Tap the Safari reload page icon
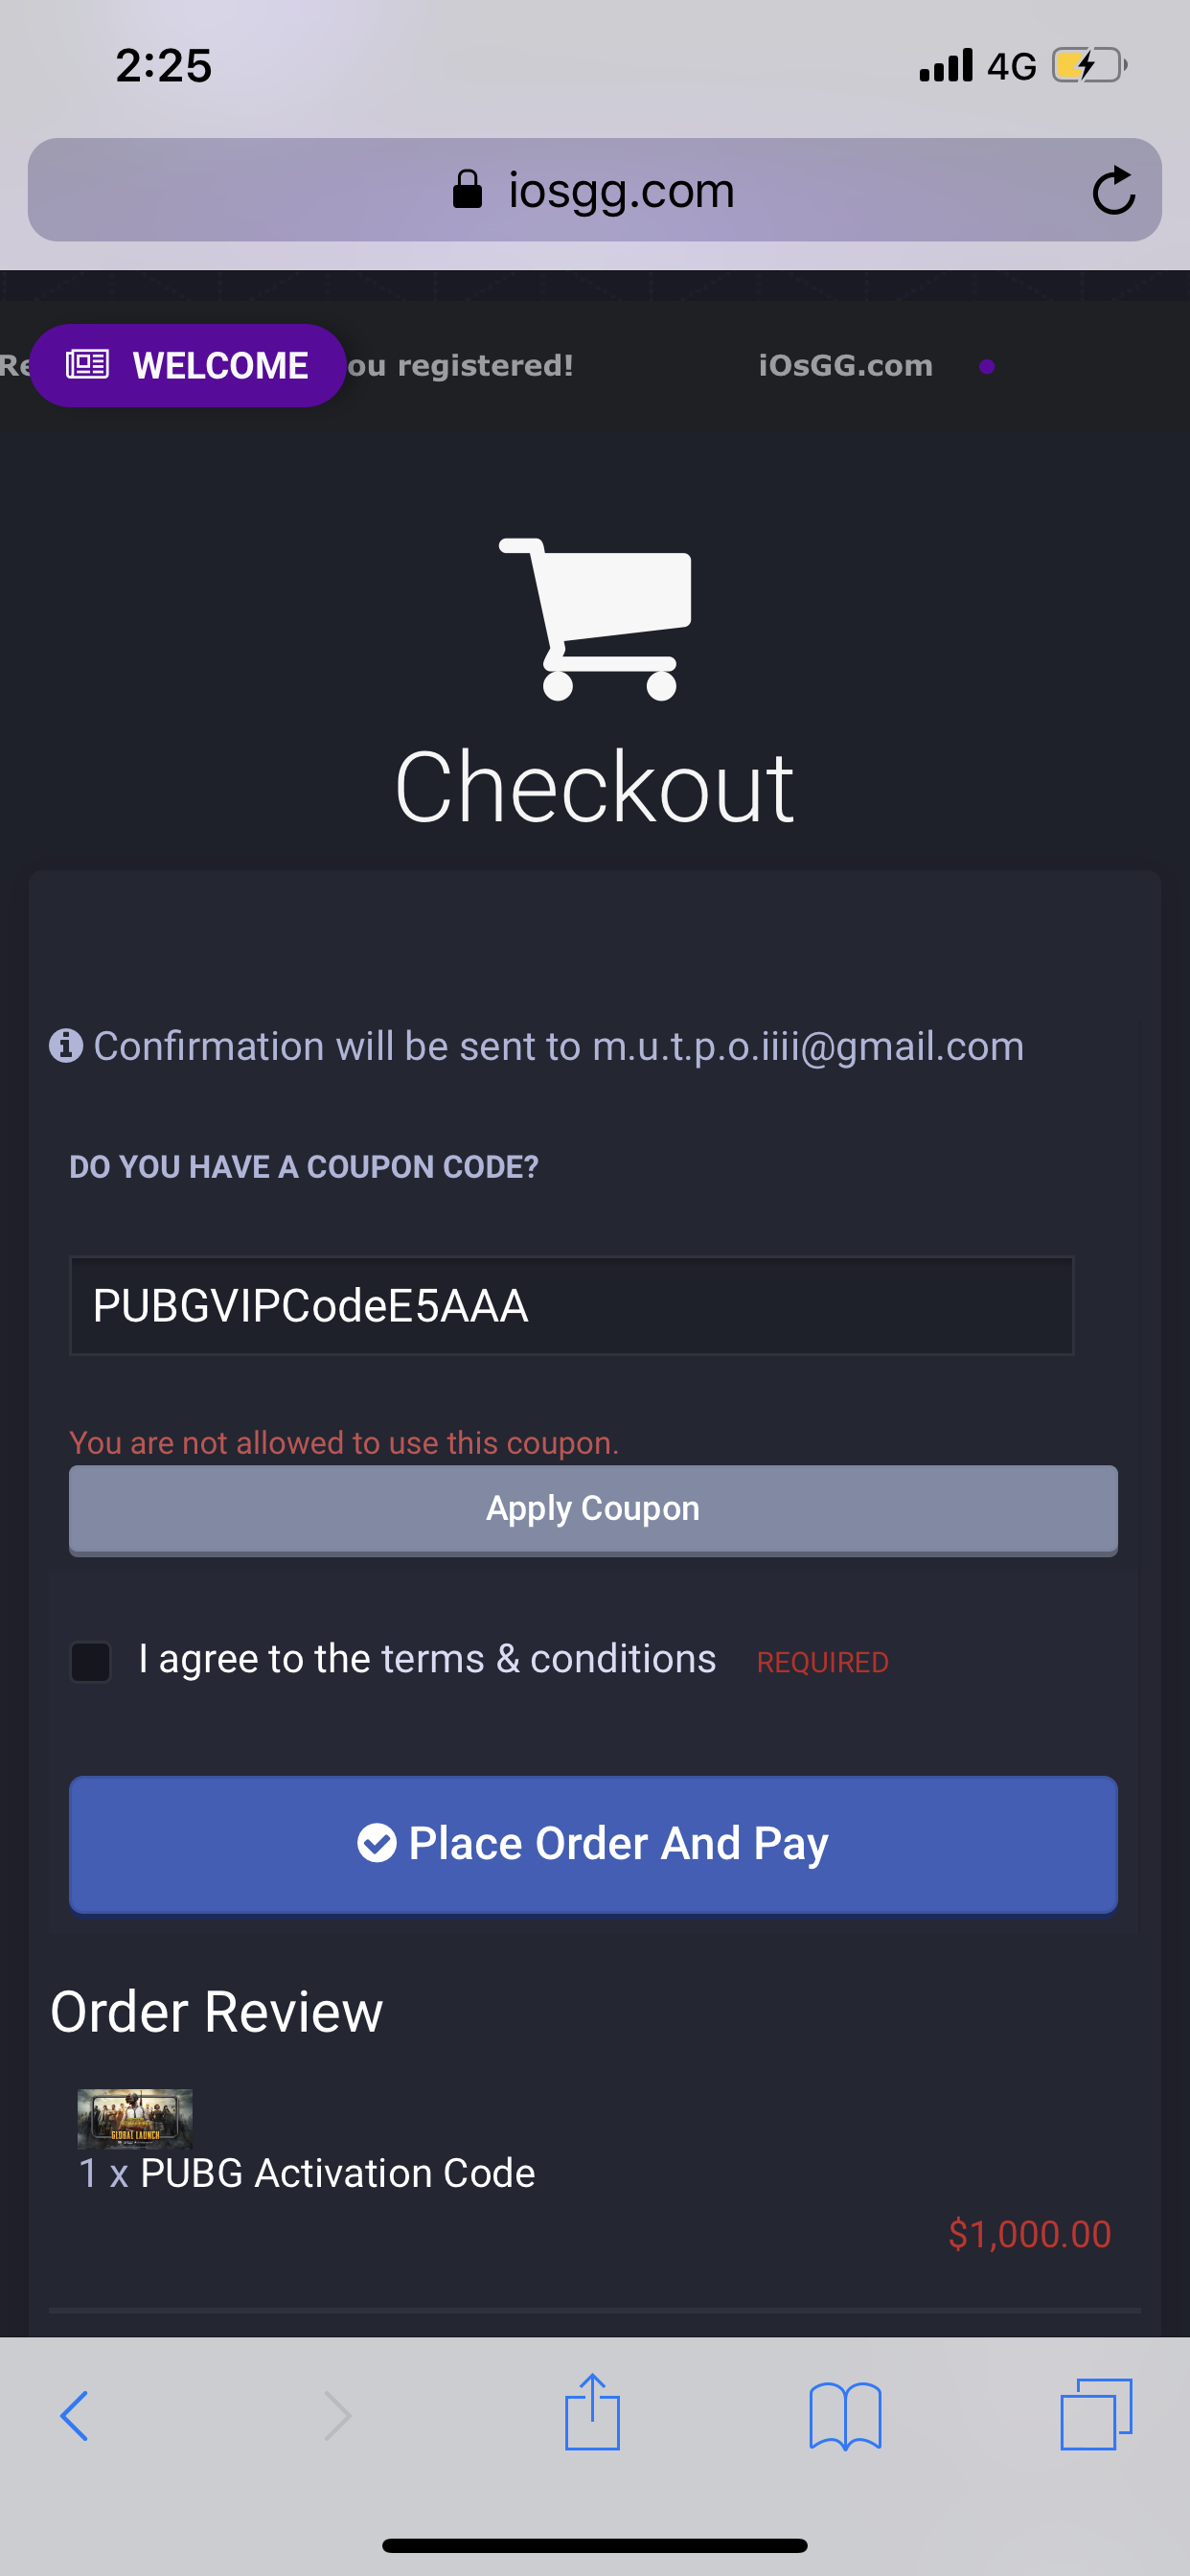 (x=1112, y=190)
